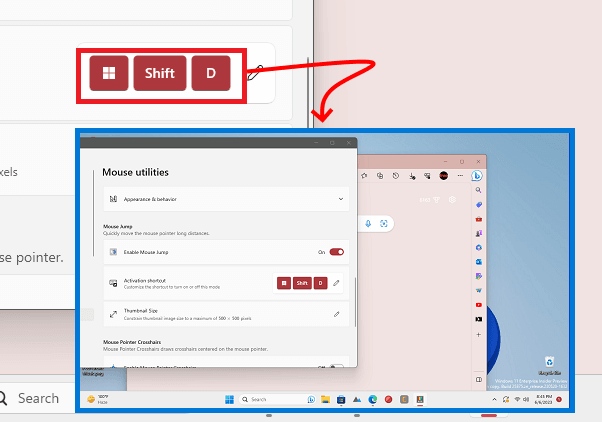
Task: Click the large D key shortcut chip
Action: tap(211, 73)
